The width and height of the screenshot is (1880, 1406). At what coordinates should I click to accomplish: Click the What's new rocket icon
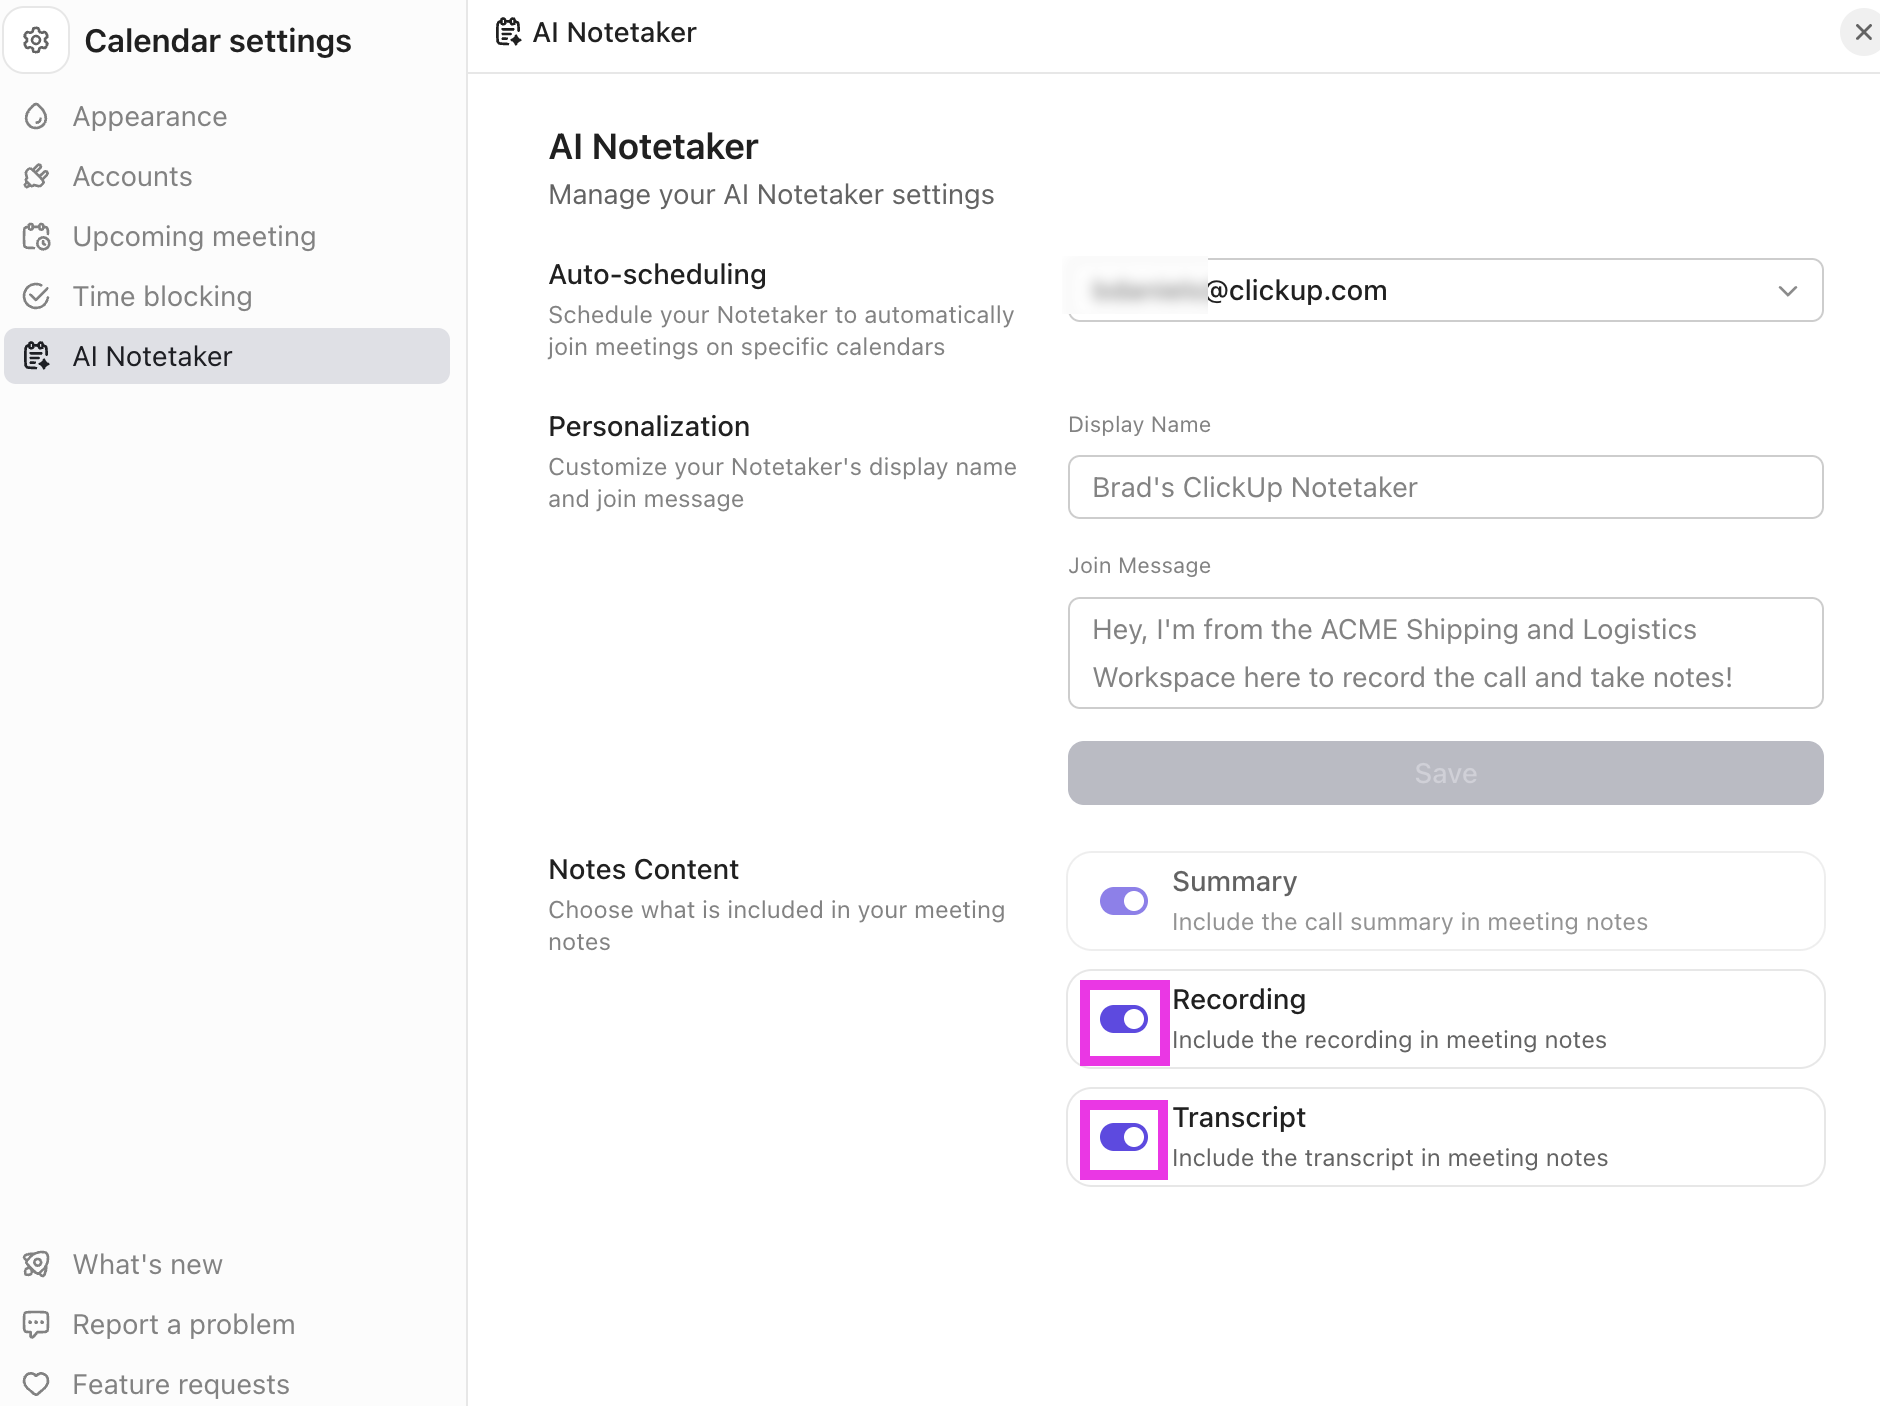tap(36, 1265)
